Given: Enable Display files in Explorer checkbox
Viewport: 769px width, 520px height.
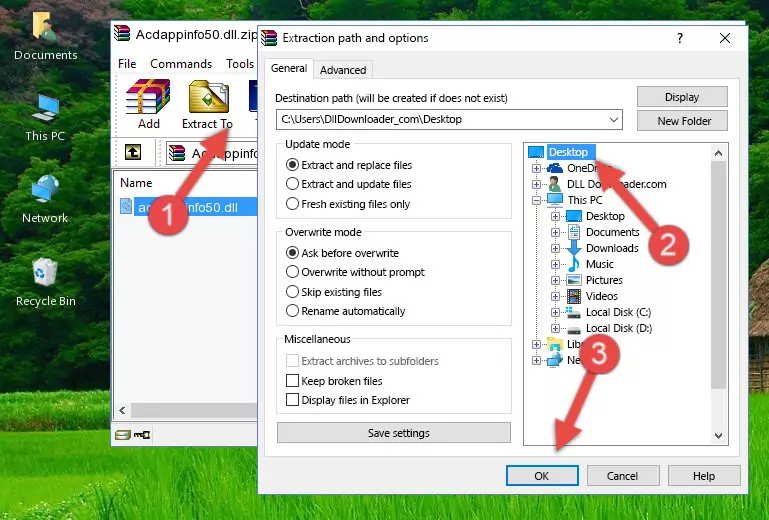Looking at the screenshot, I should [x=292, y=400].
